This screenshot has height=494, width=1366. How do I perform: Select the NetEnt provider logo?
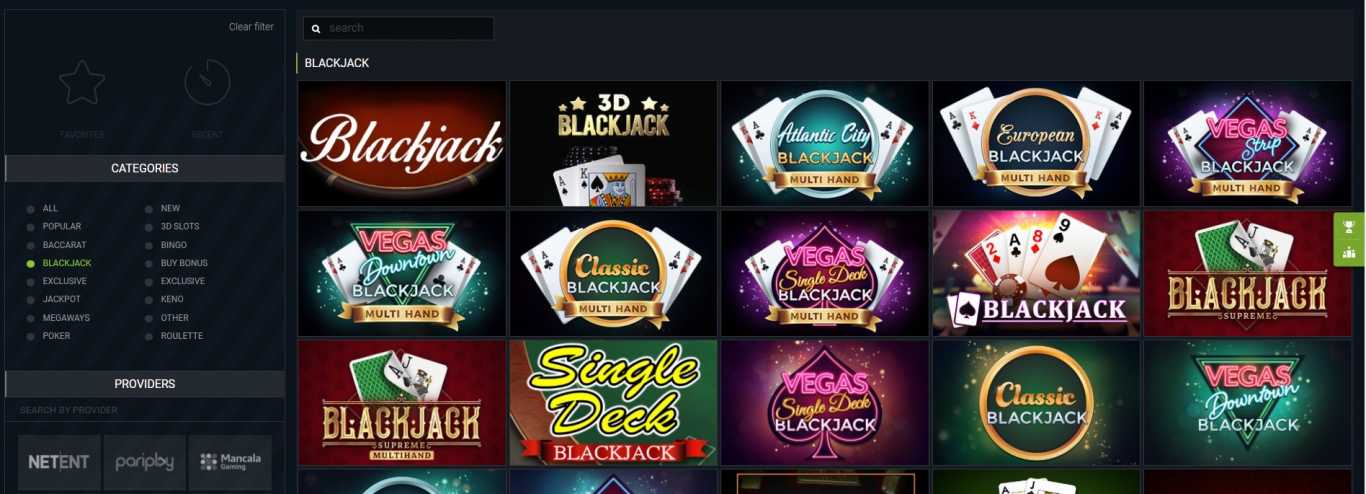[x=59, y=462]
